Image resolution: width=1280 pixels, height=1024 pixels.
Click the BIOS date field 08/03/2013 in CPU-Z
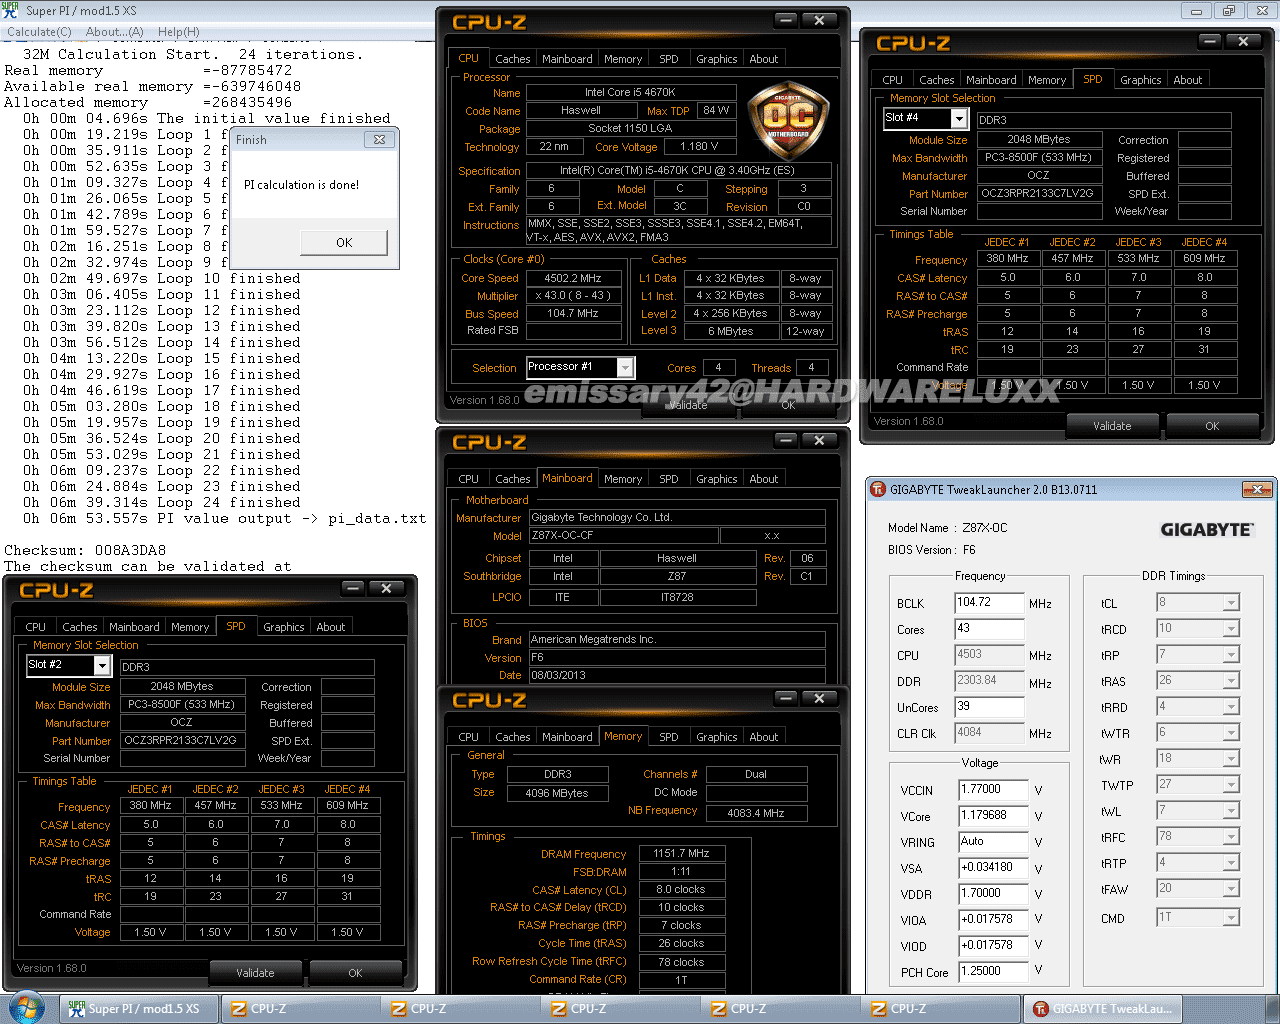(x=677, y=675)
